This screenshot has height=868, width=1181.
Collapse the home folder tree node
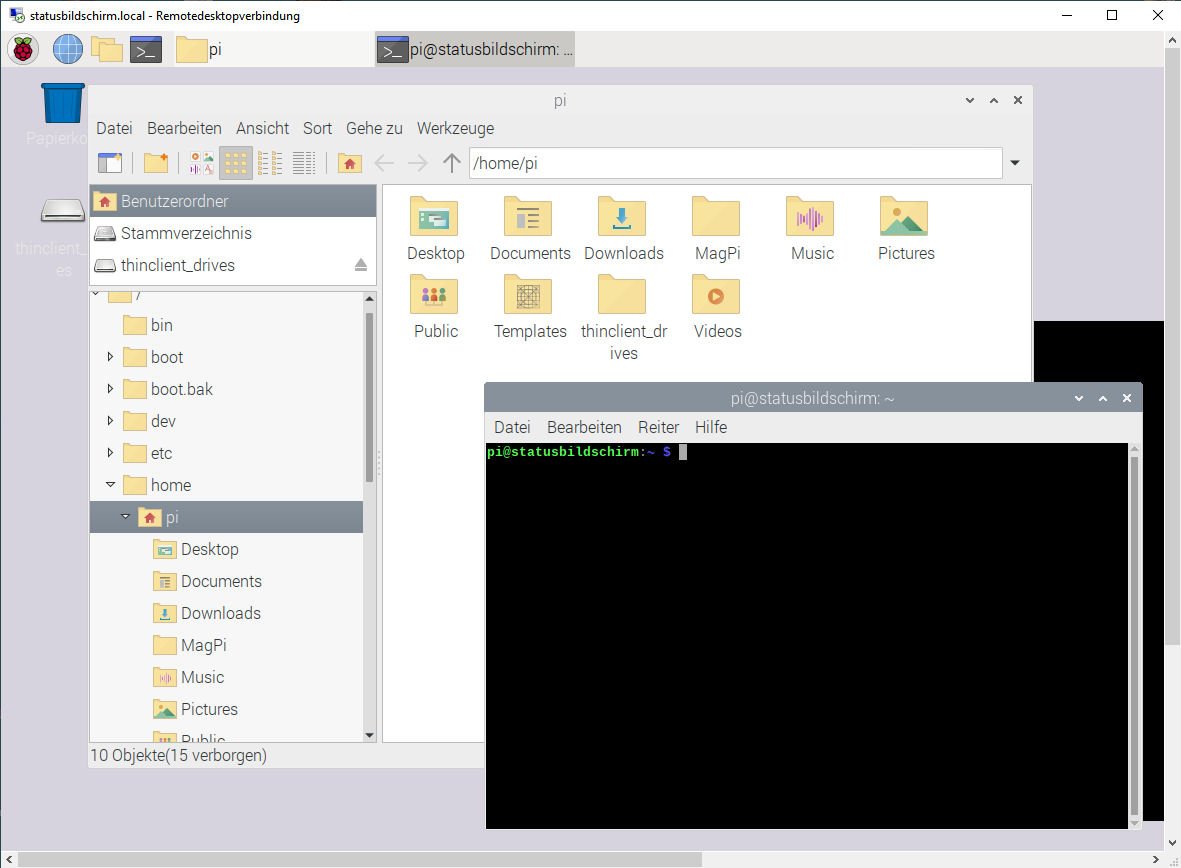coord(110,485)
